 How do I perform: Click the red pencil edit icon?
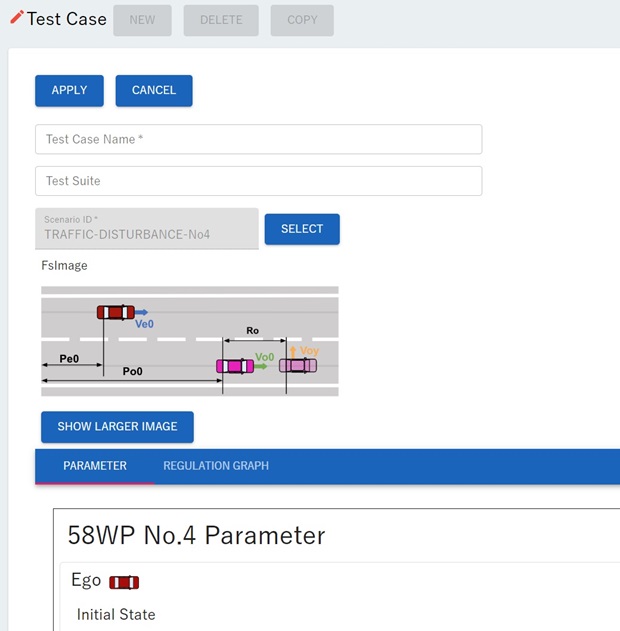coord(16,18)
